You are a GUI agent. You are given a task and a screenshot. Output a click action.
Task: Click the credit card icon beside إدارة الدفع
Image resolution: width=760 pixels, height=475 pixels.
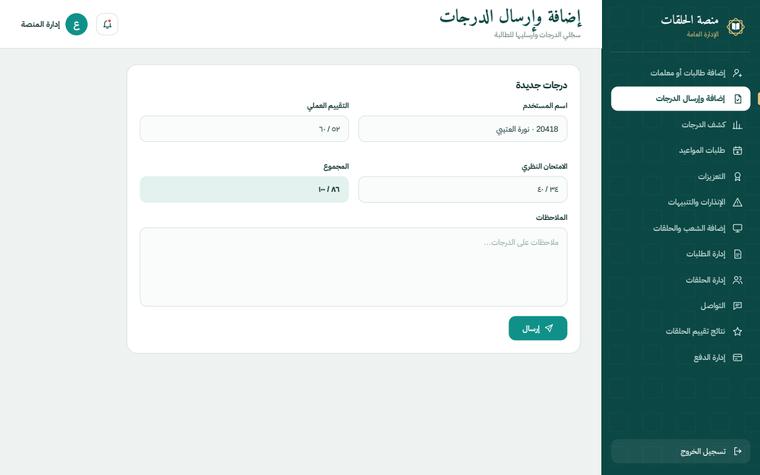point(737,358)
